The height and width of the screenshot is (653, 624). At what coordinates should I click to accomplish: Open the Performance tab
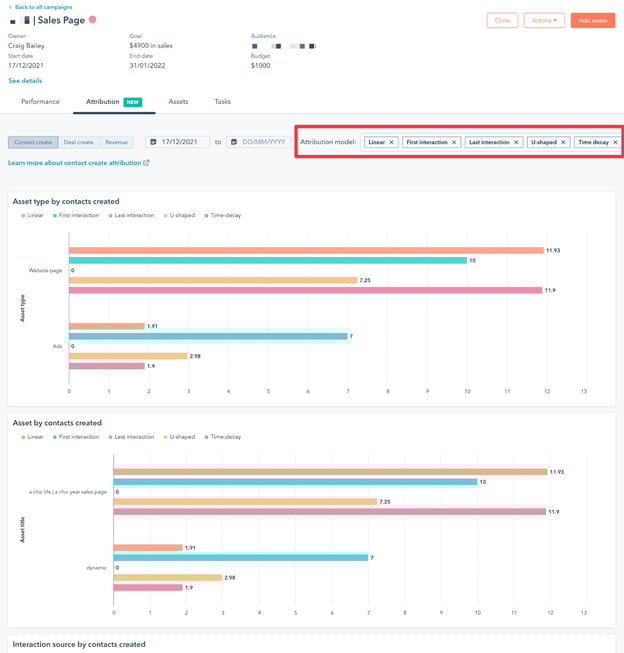[40, 102]
